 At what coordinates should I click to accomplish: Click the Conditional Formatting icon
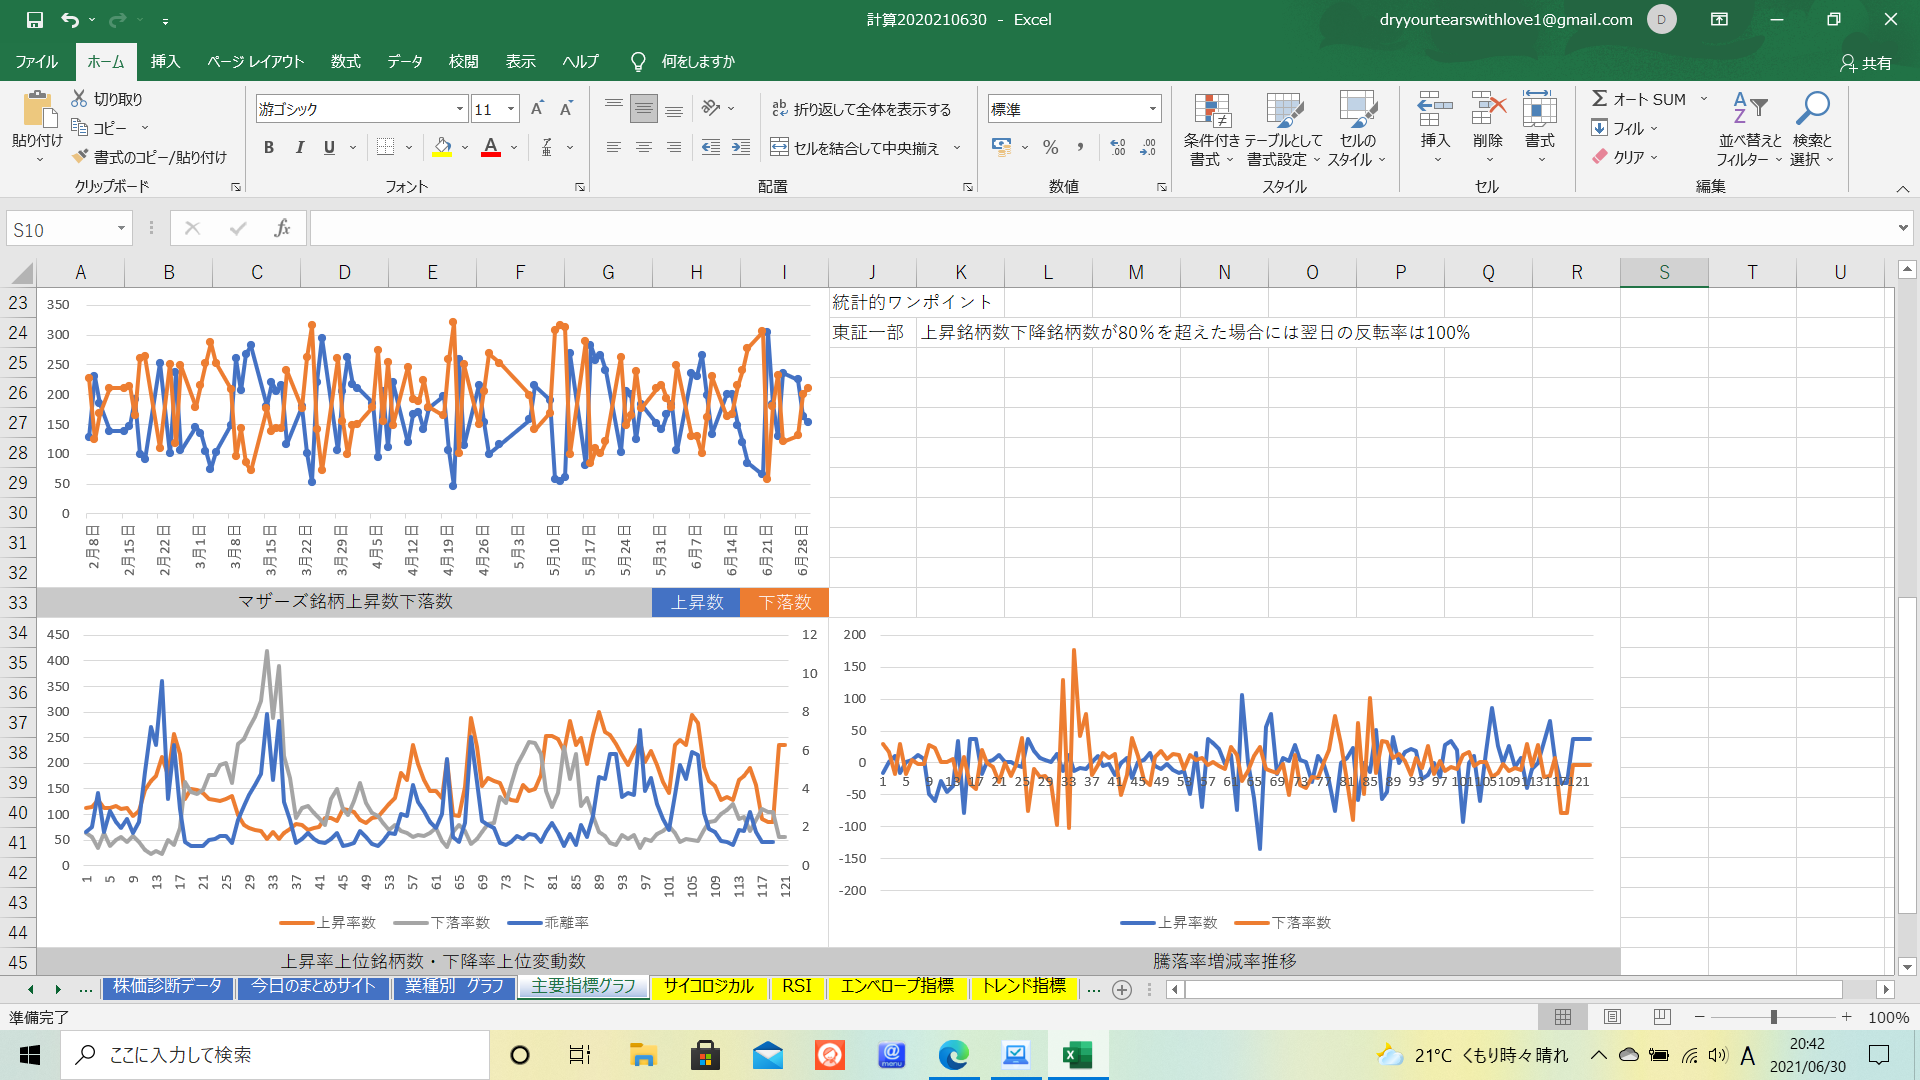tap(1211, 111)
